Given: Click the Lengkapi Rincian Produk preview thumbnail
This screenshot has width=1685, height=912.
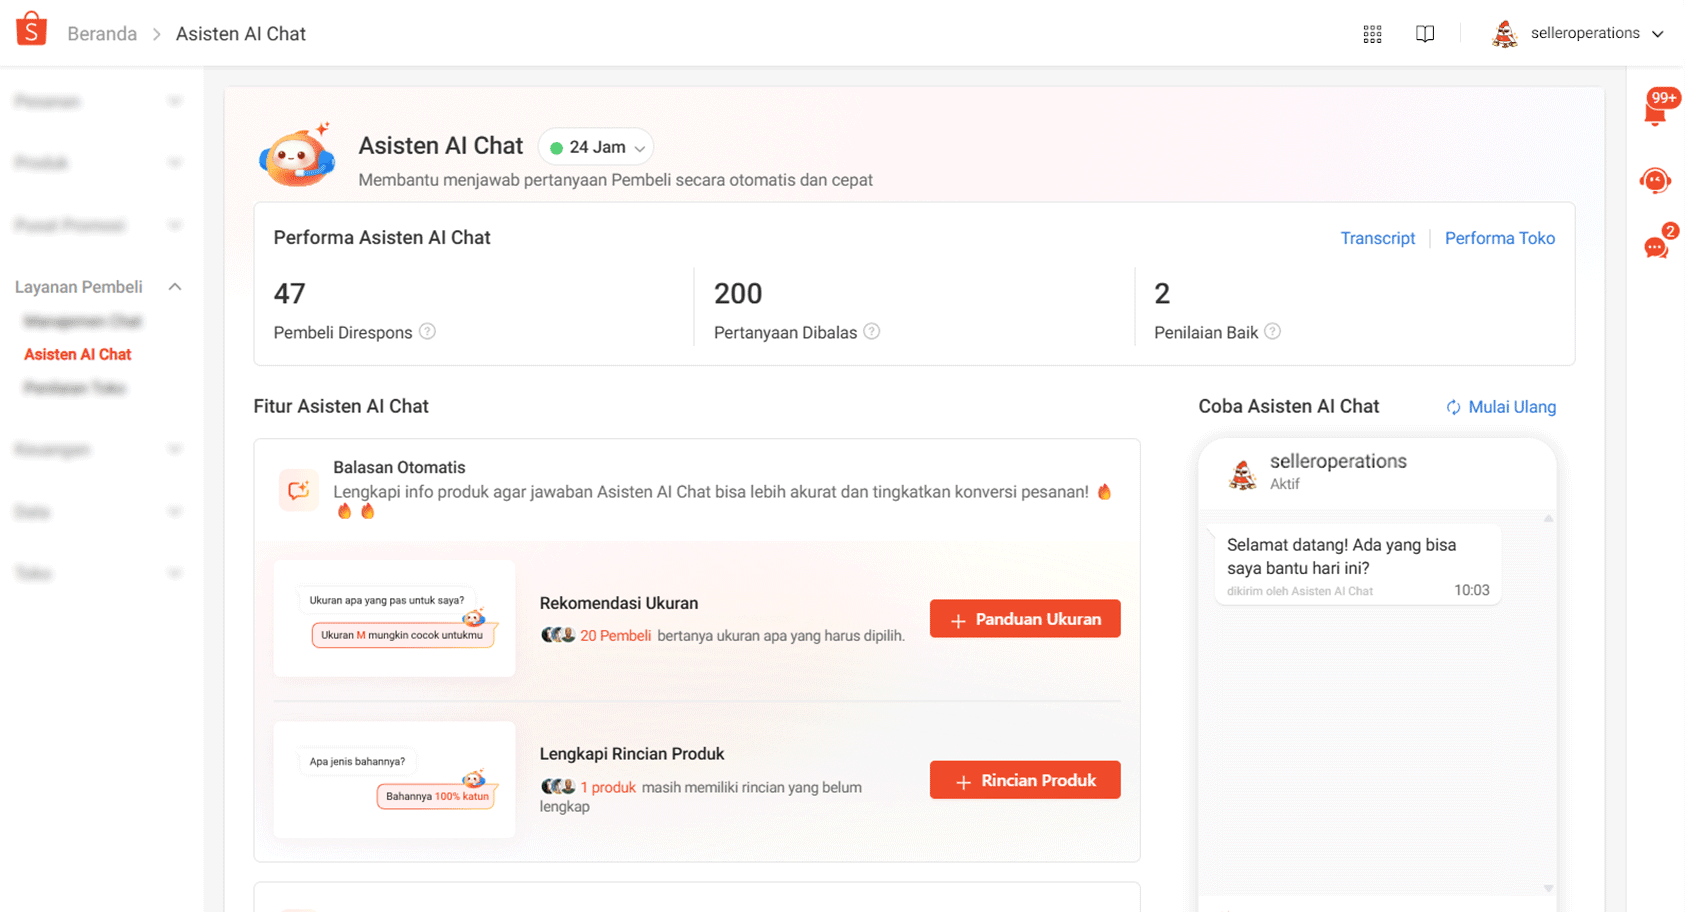Looking at the screenshot, I should pos(394,779).
